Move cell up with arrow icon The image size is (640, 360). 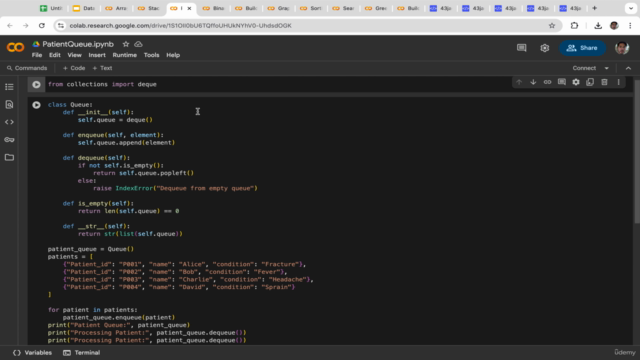[x=519, y=82]
